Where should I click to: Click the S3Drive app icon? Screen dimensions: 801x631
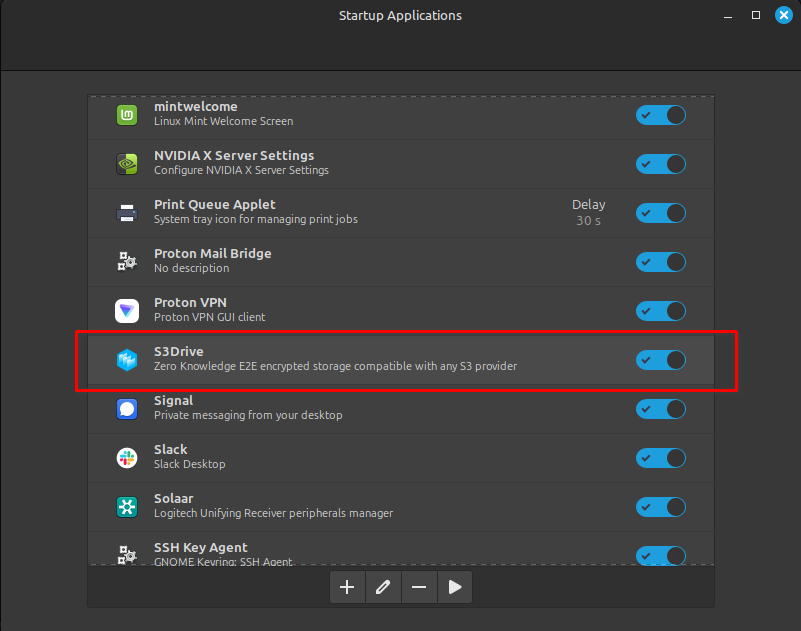point(127,360)
